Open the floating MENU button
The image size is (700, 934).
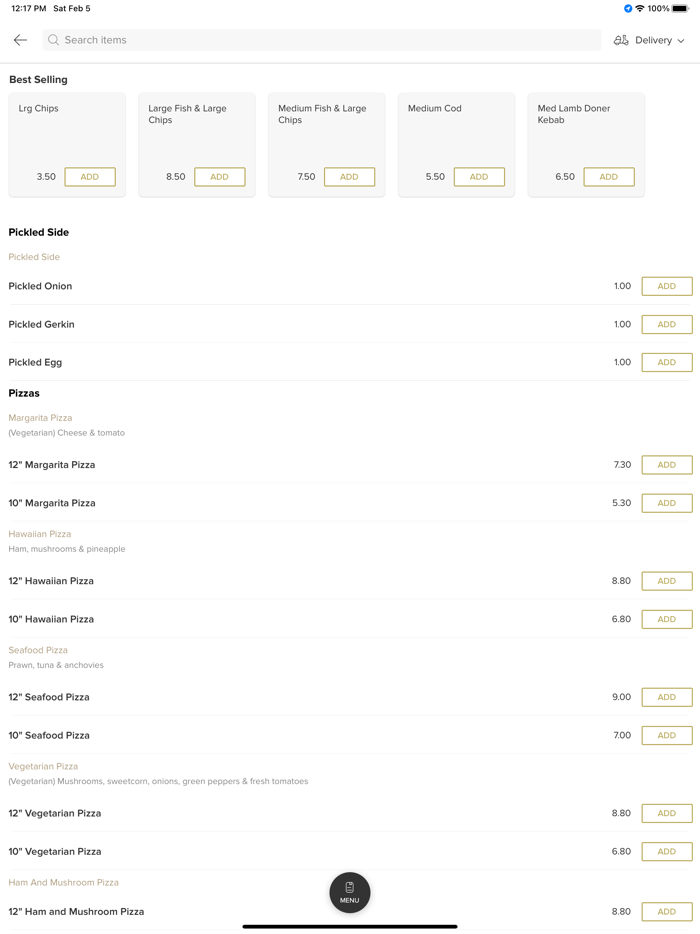(350, 892)
